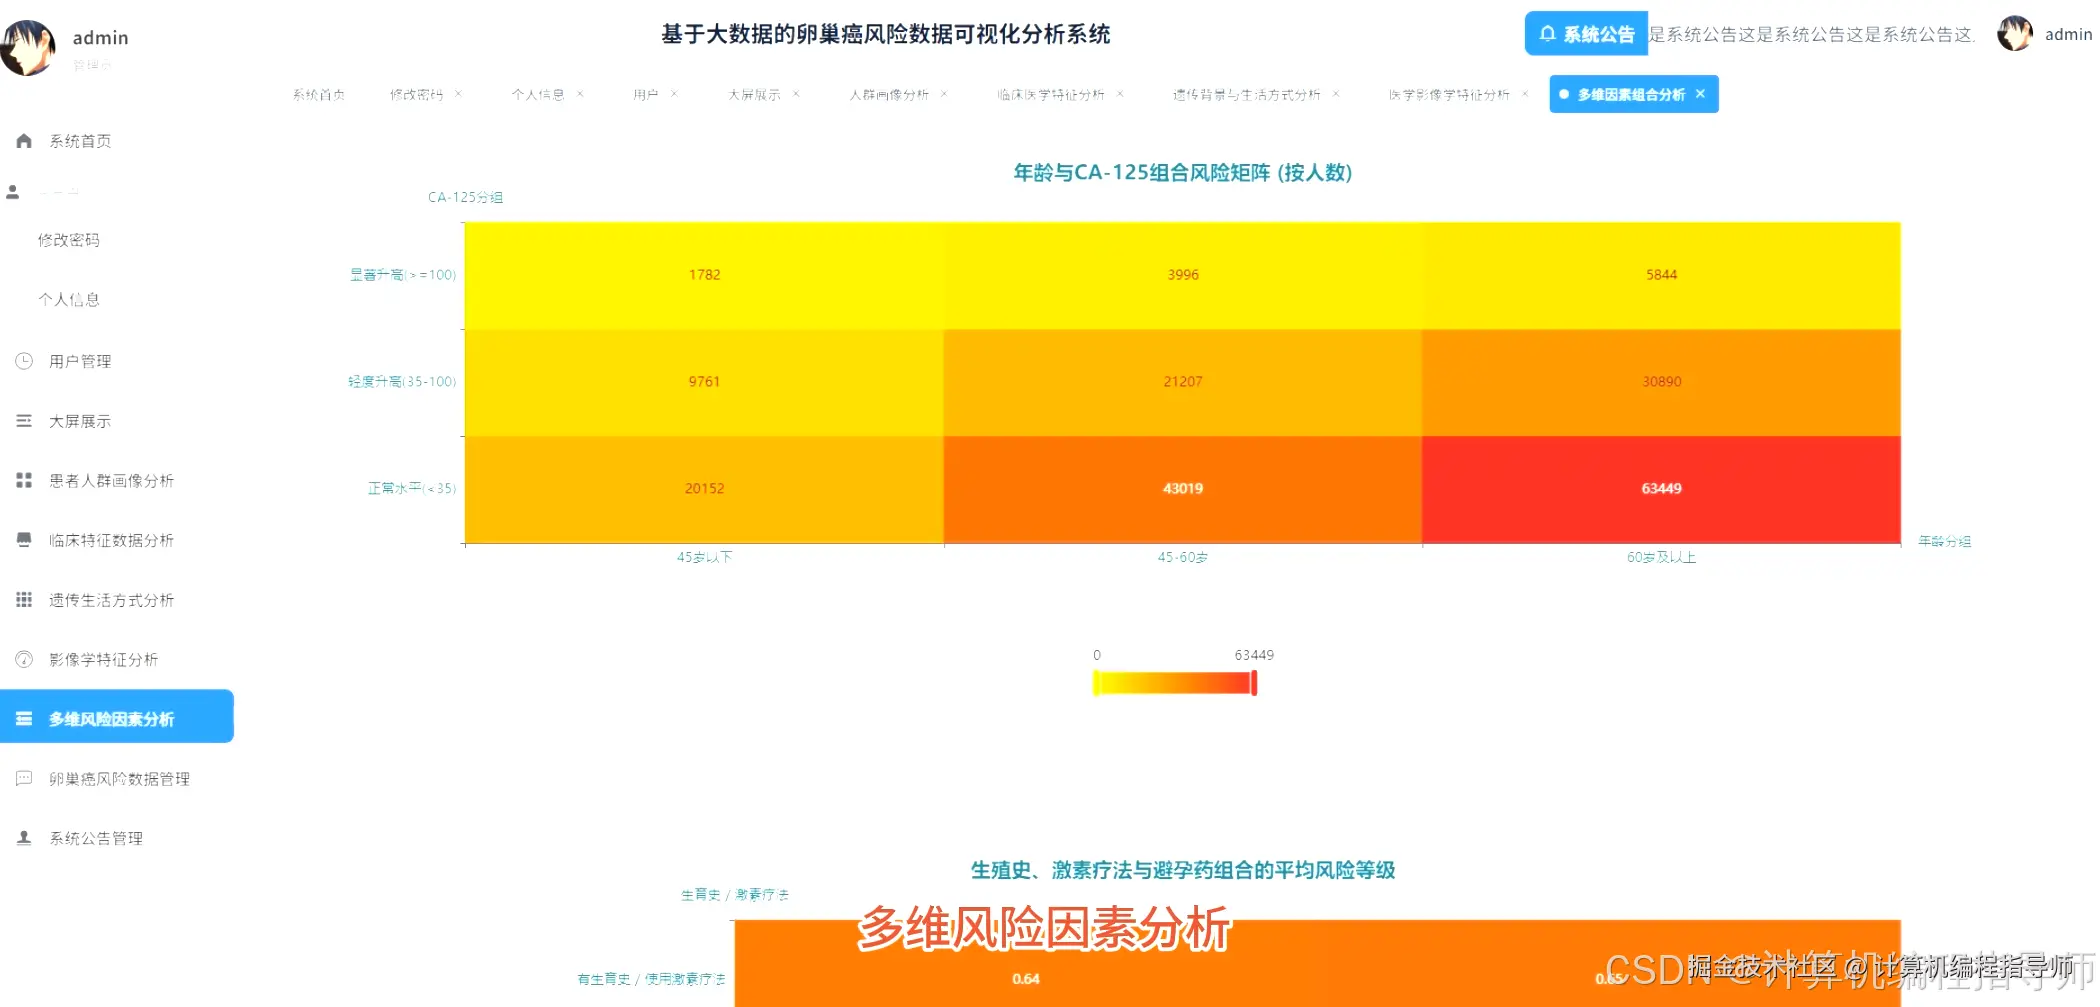Click the heatmap cell showing 5844
Screen dimensions: 2100x1007
click(x=1661, y=275)
